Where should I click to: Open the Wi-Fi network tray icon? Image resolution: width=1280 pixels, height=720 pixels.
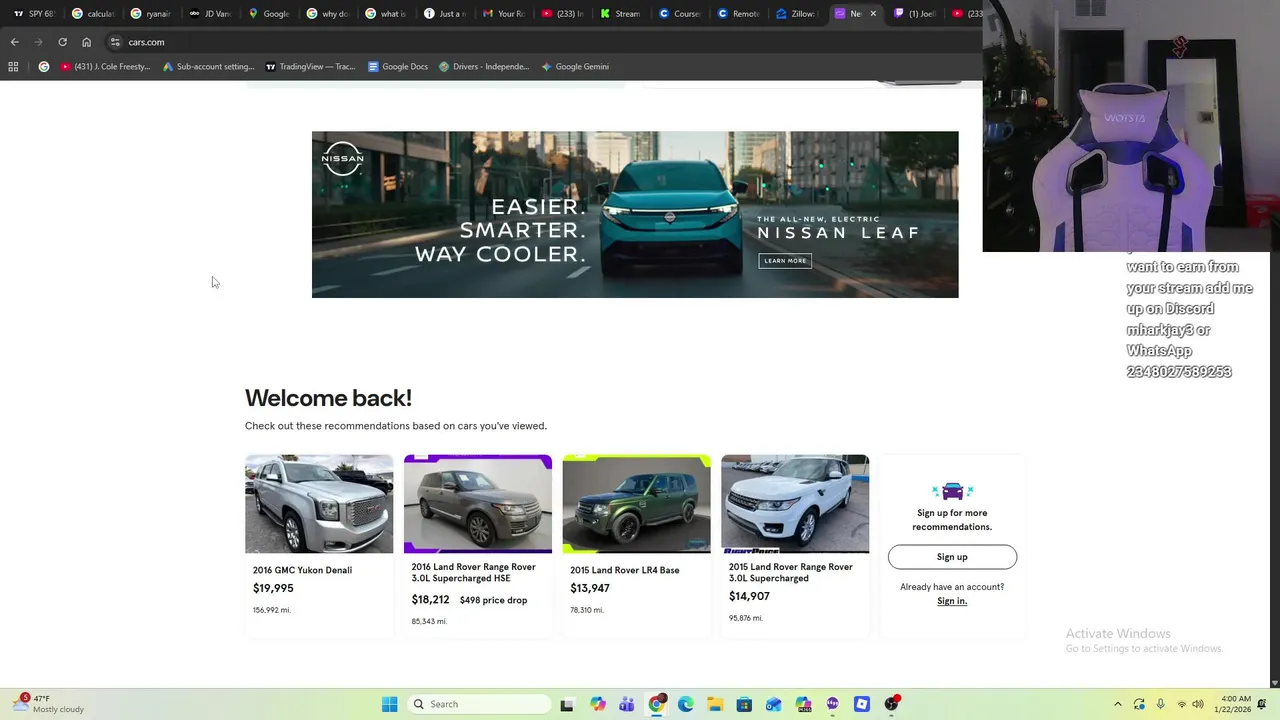tap(1181, 704)
